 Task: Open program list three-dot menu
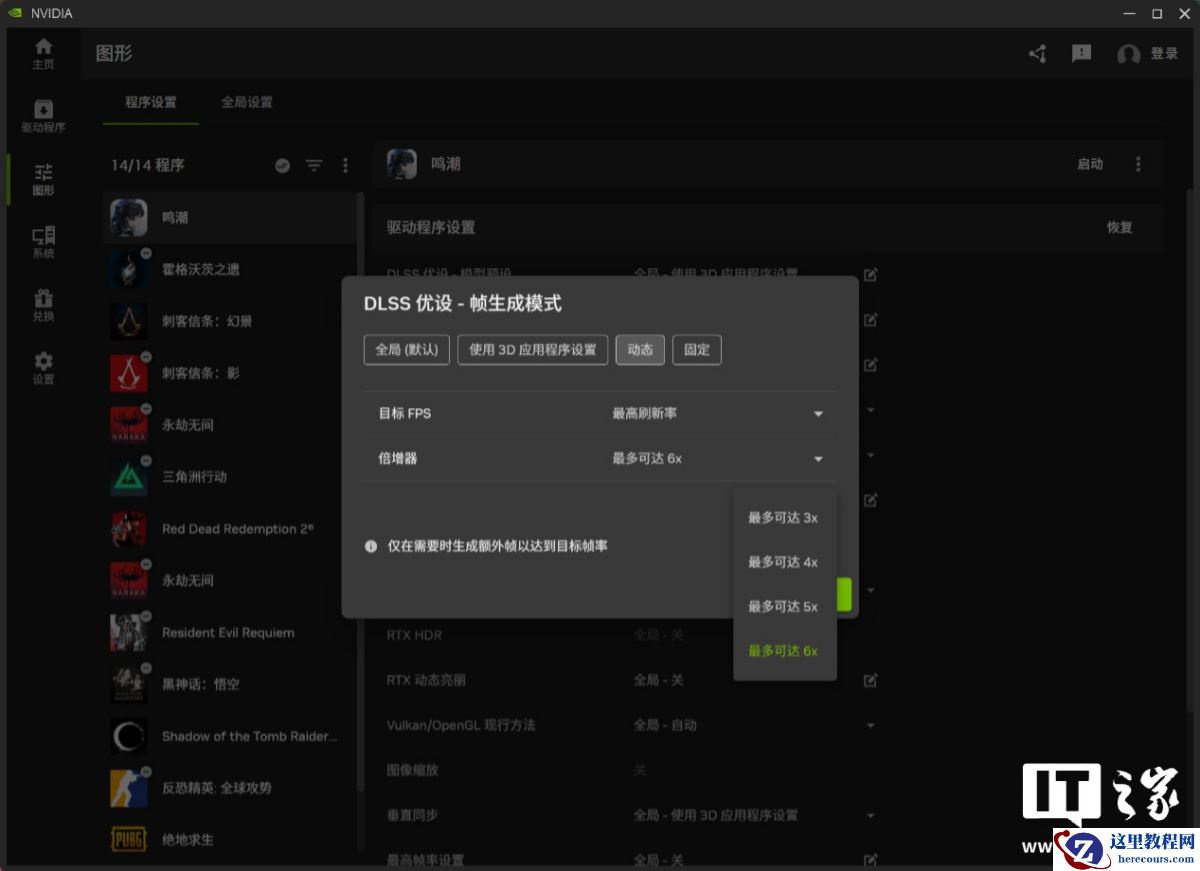(x=346, y=165)
